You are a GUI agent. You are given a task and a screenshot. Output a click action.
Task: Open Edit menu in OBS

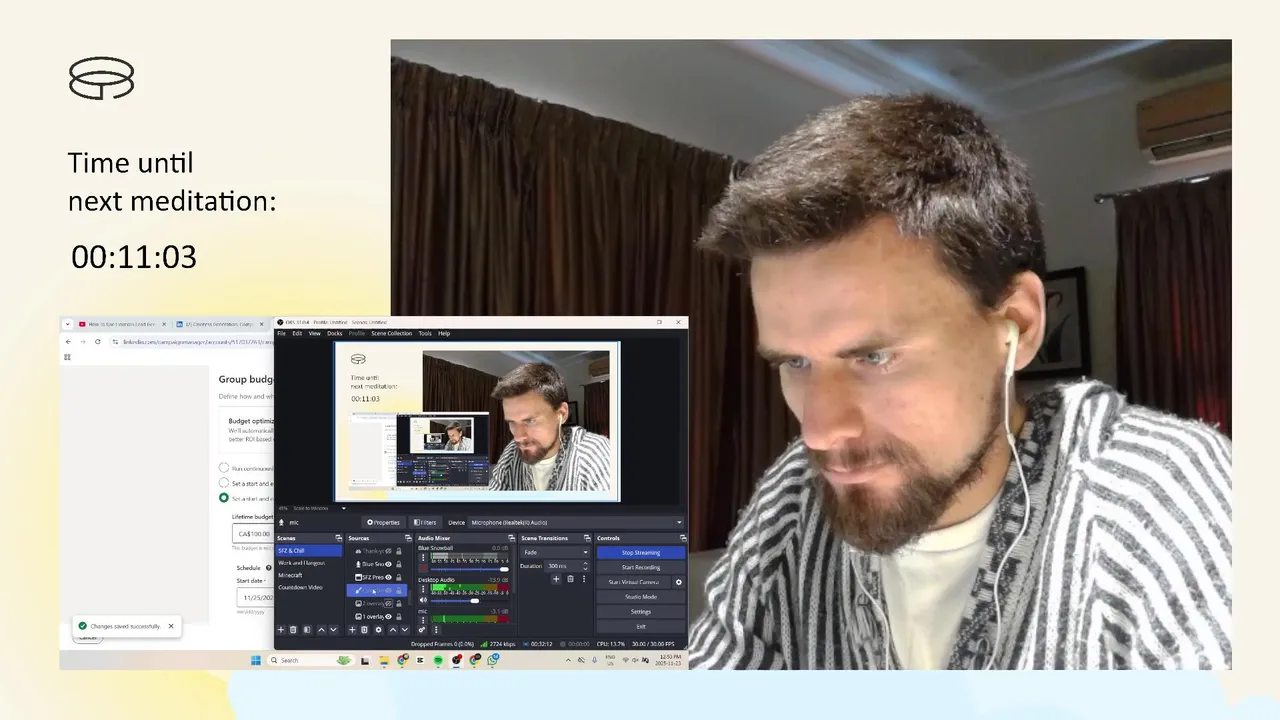297,333
